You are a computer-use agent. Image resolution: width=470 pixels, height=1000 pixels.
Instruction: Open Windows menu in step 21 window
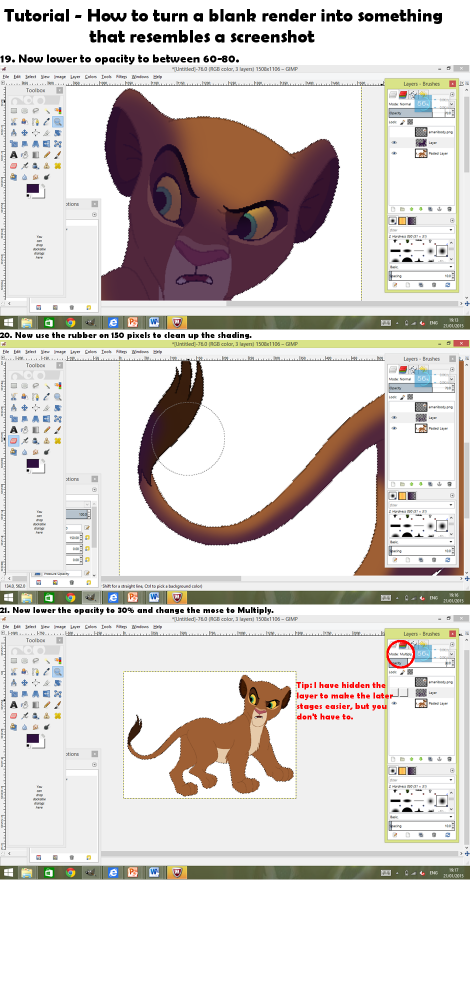[x=140, y=627]
